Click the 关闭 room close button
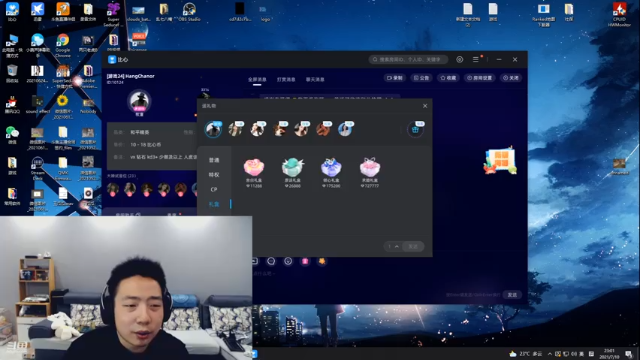The width and height of the screenshot is (640, 360). coord(511,78)
